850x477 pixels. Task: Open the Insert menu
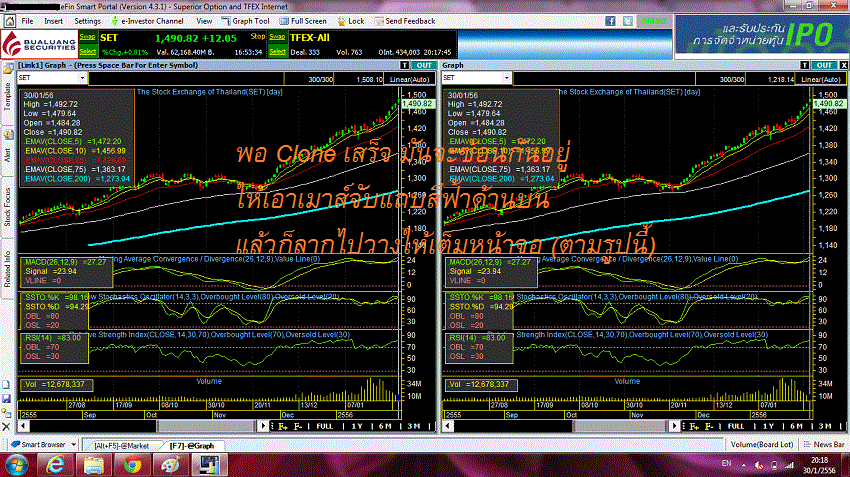(54, 21)
